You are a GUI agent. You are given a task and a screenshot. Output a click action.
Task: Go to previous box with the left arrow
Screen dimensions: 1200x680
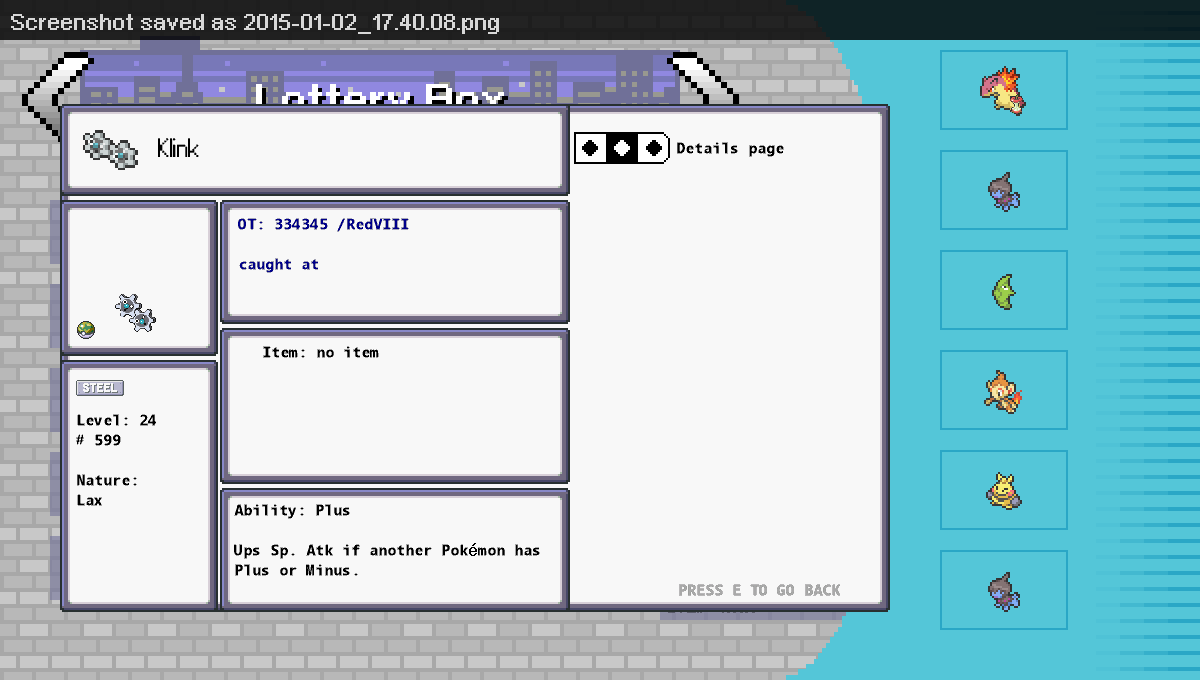click(45, 90)
